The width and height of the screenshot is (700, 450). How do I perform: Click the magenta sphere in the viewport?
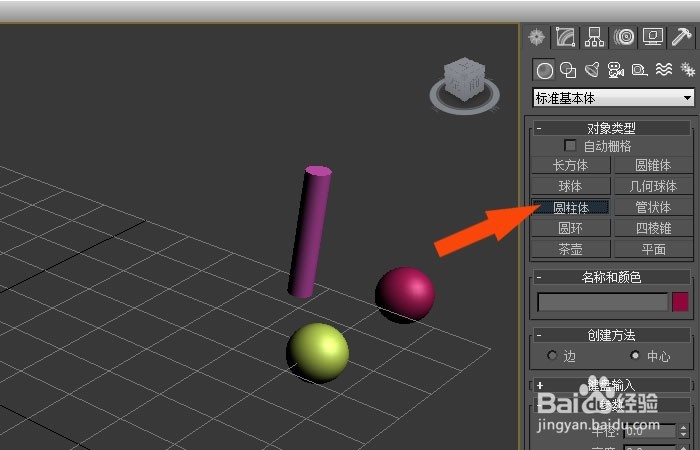405,294
